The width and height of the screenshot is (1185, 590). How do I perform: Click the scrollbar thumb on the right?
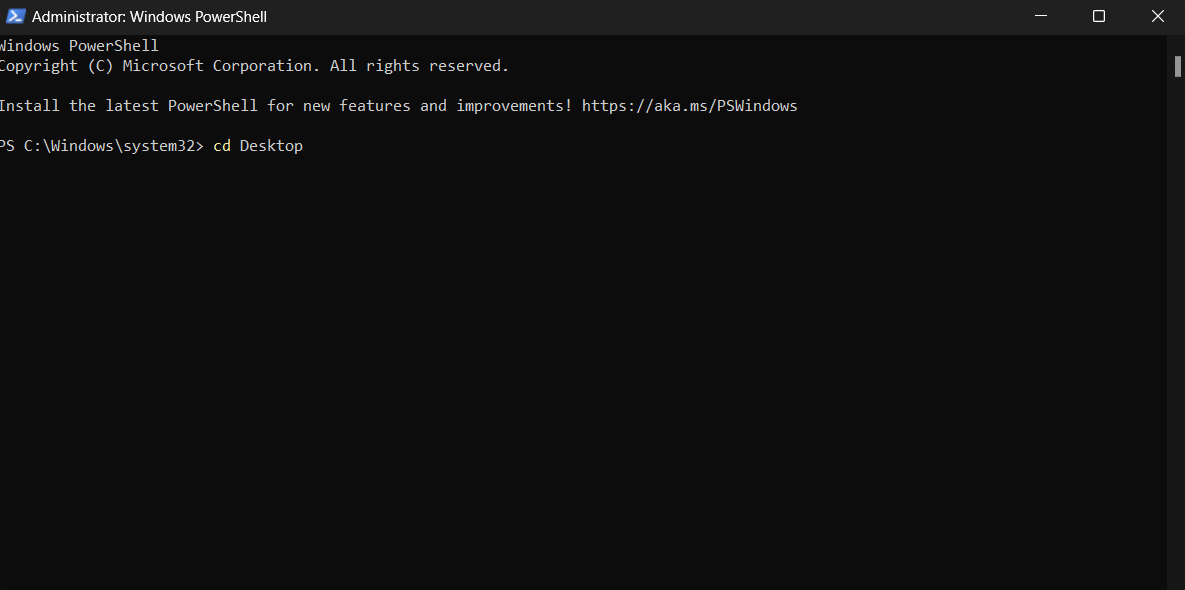click(x=1177, y=67)
